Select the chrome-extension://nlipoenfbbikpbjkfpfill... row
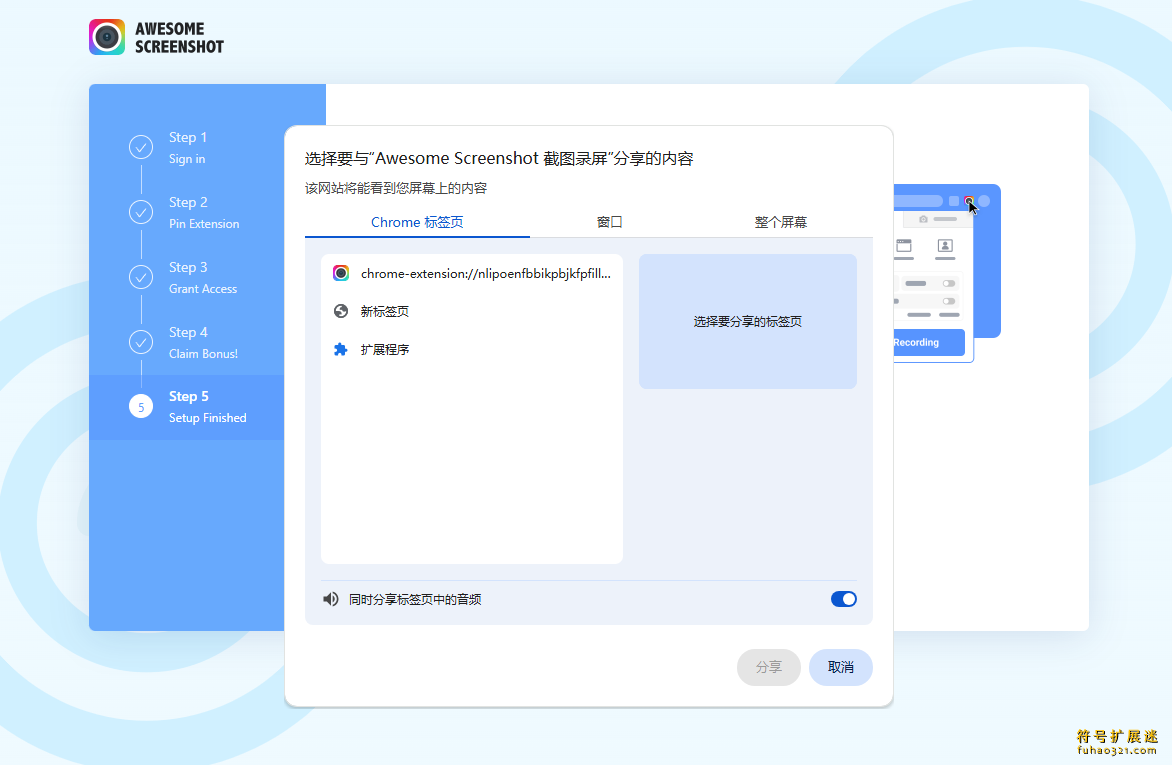The height and width of the screenshot is (765, 1172). (472, 274)
